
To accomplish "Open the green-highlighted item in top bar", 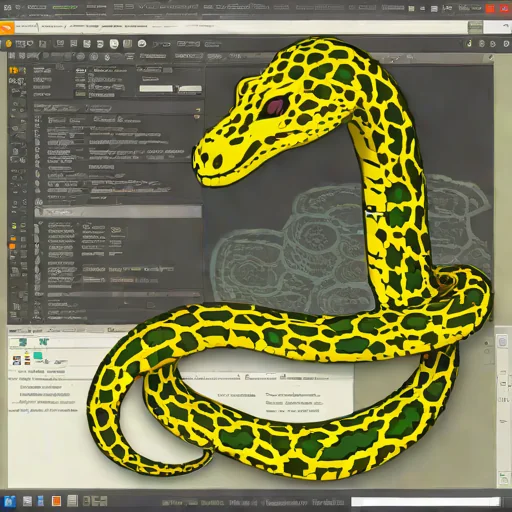I will [x=65, y=7].
